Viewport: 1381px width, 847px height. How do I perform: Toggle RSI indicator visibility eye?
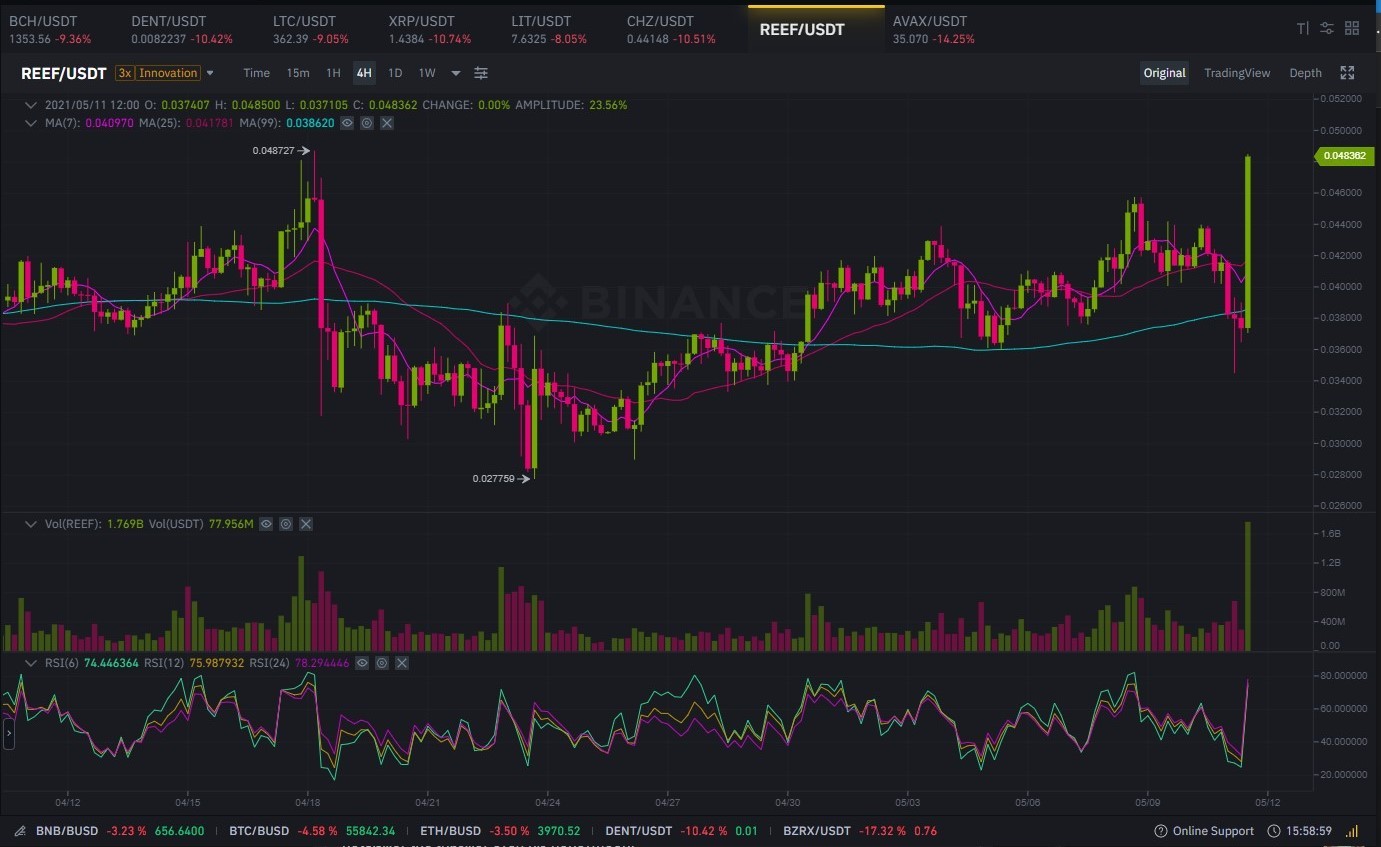pos(362,663)
